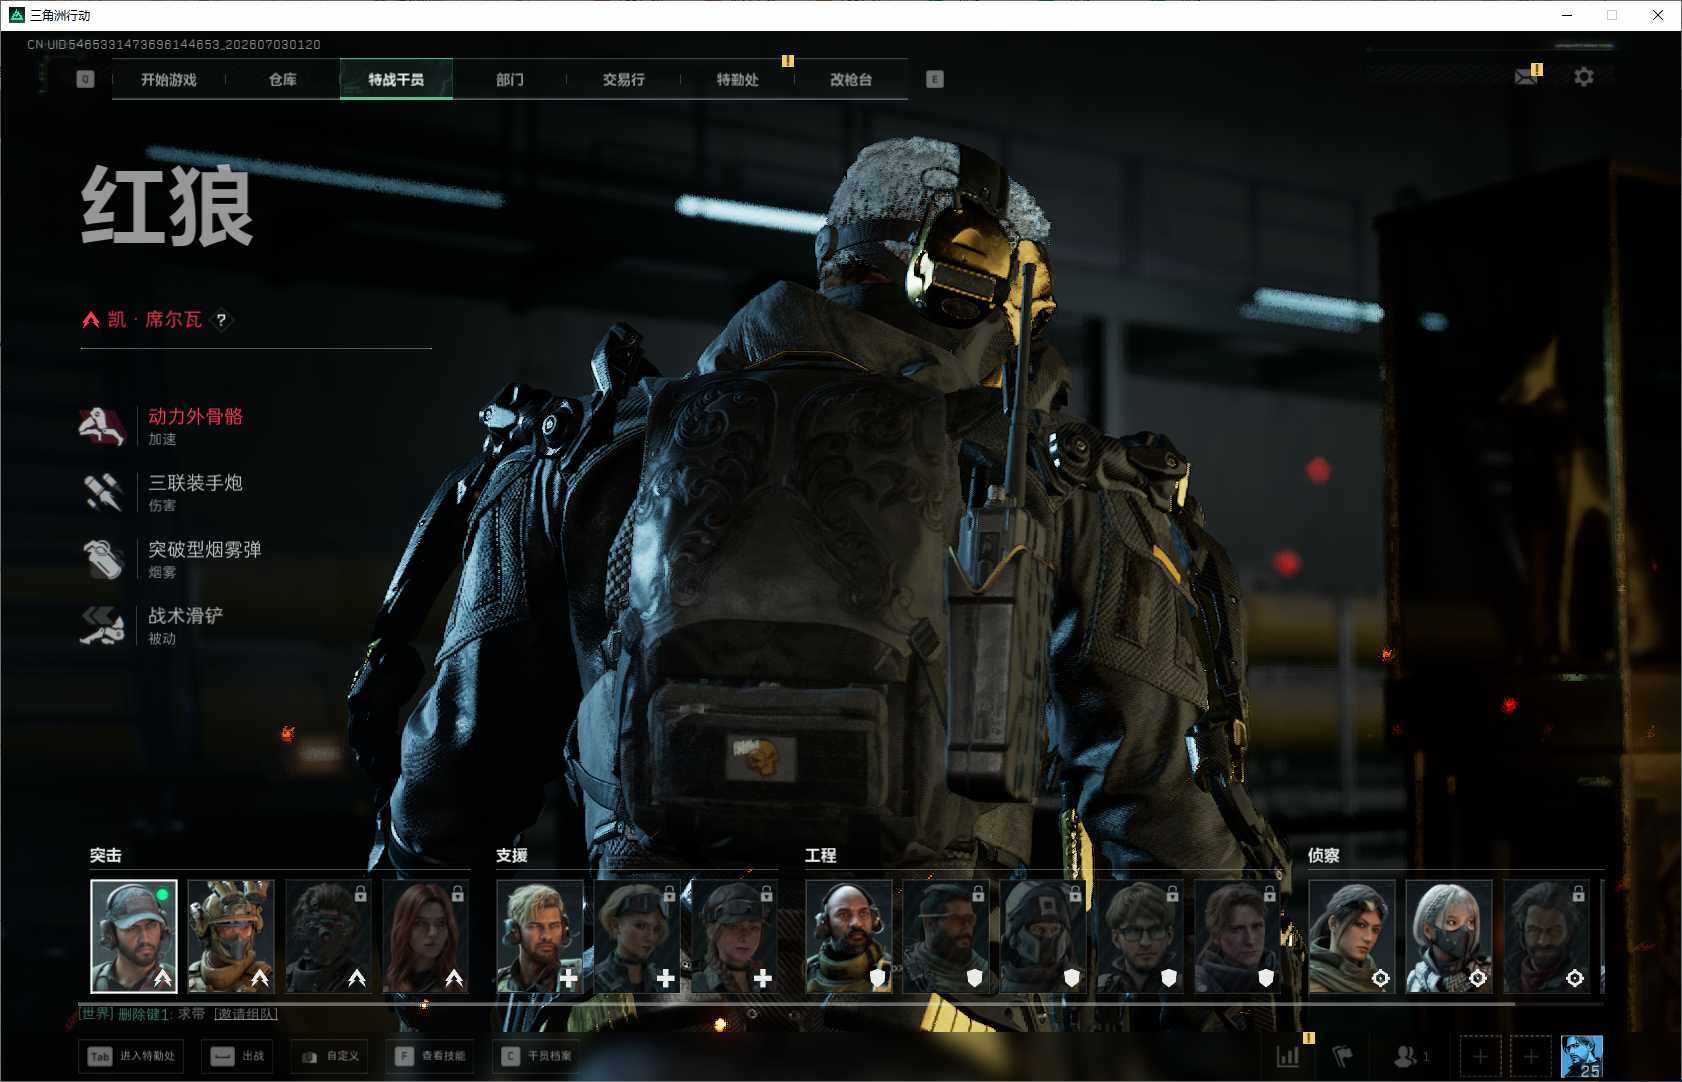Click the 出战 deploy button
1682x1082 pixels.
pyautogui.click(x=237, y=1056)
